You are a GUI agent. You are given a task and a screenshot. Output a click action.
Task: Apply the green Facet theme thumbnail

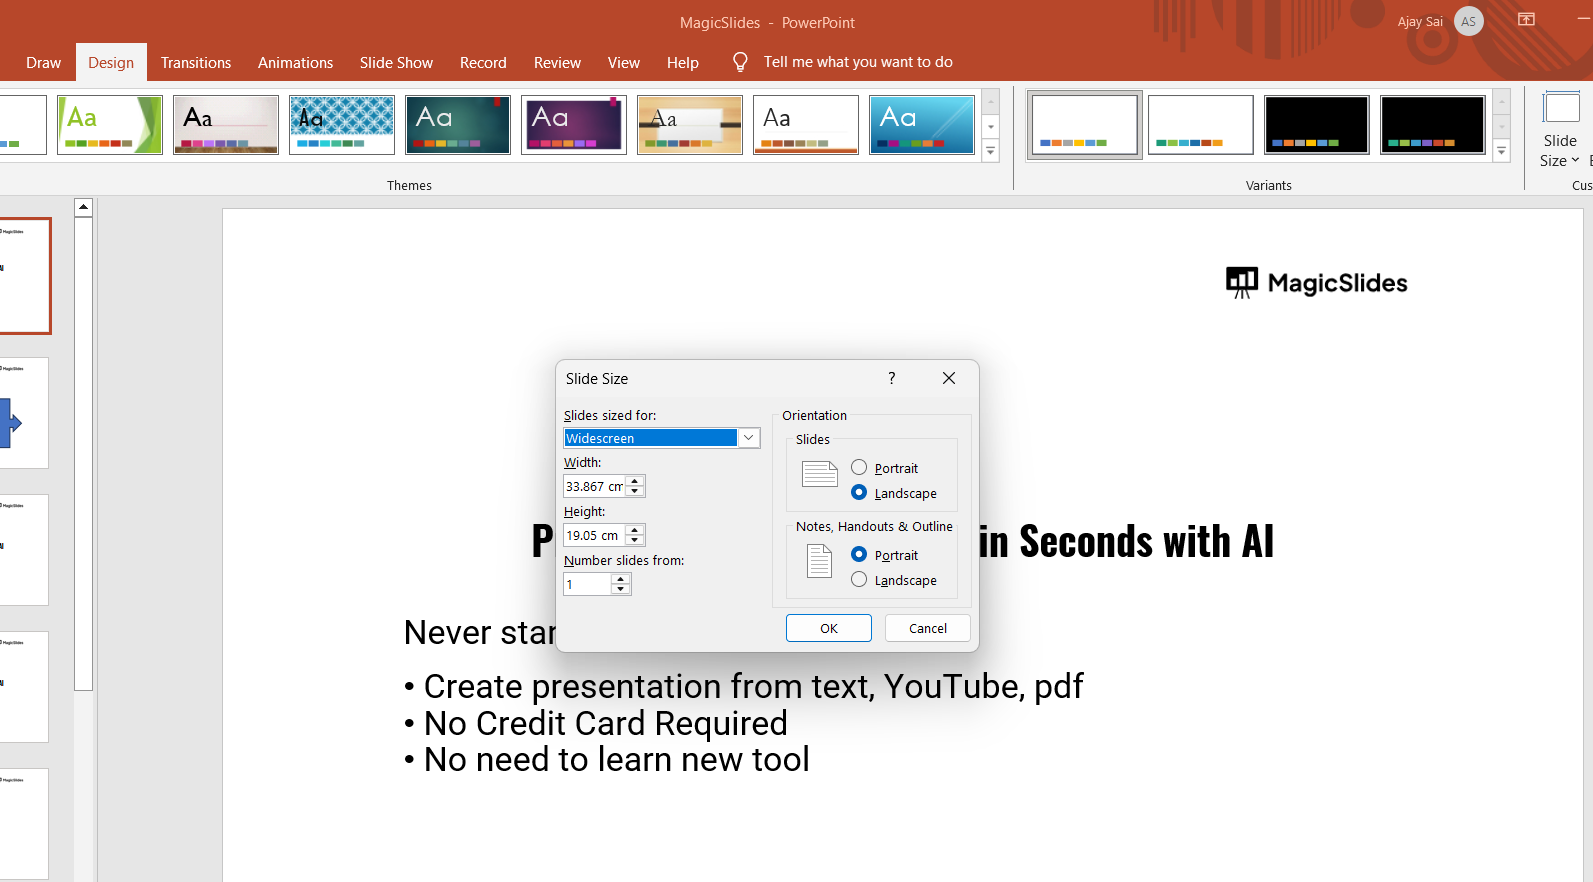110,125
